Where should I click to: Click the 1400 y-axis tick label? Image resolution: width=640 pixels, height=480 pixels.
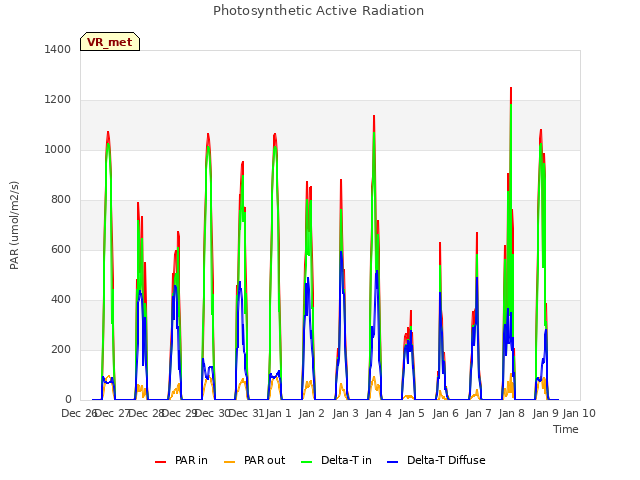pos(58,49)
